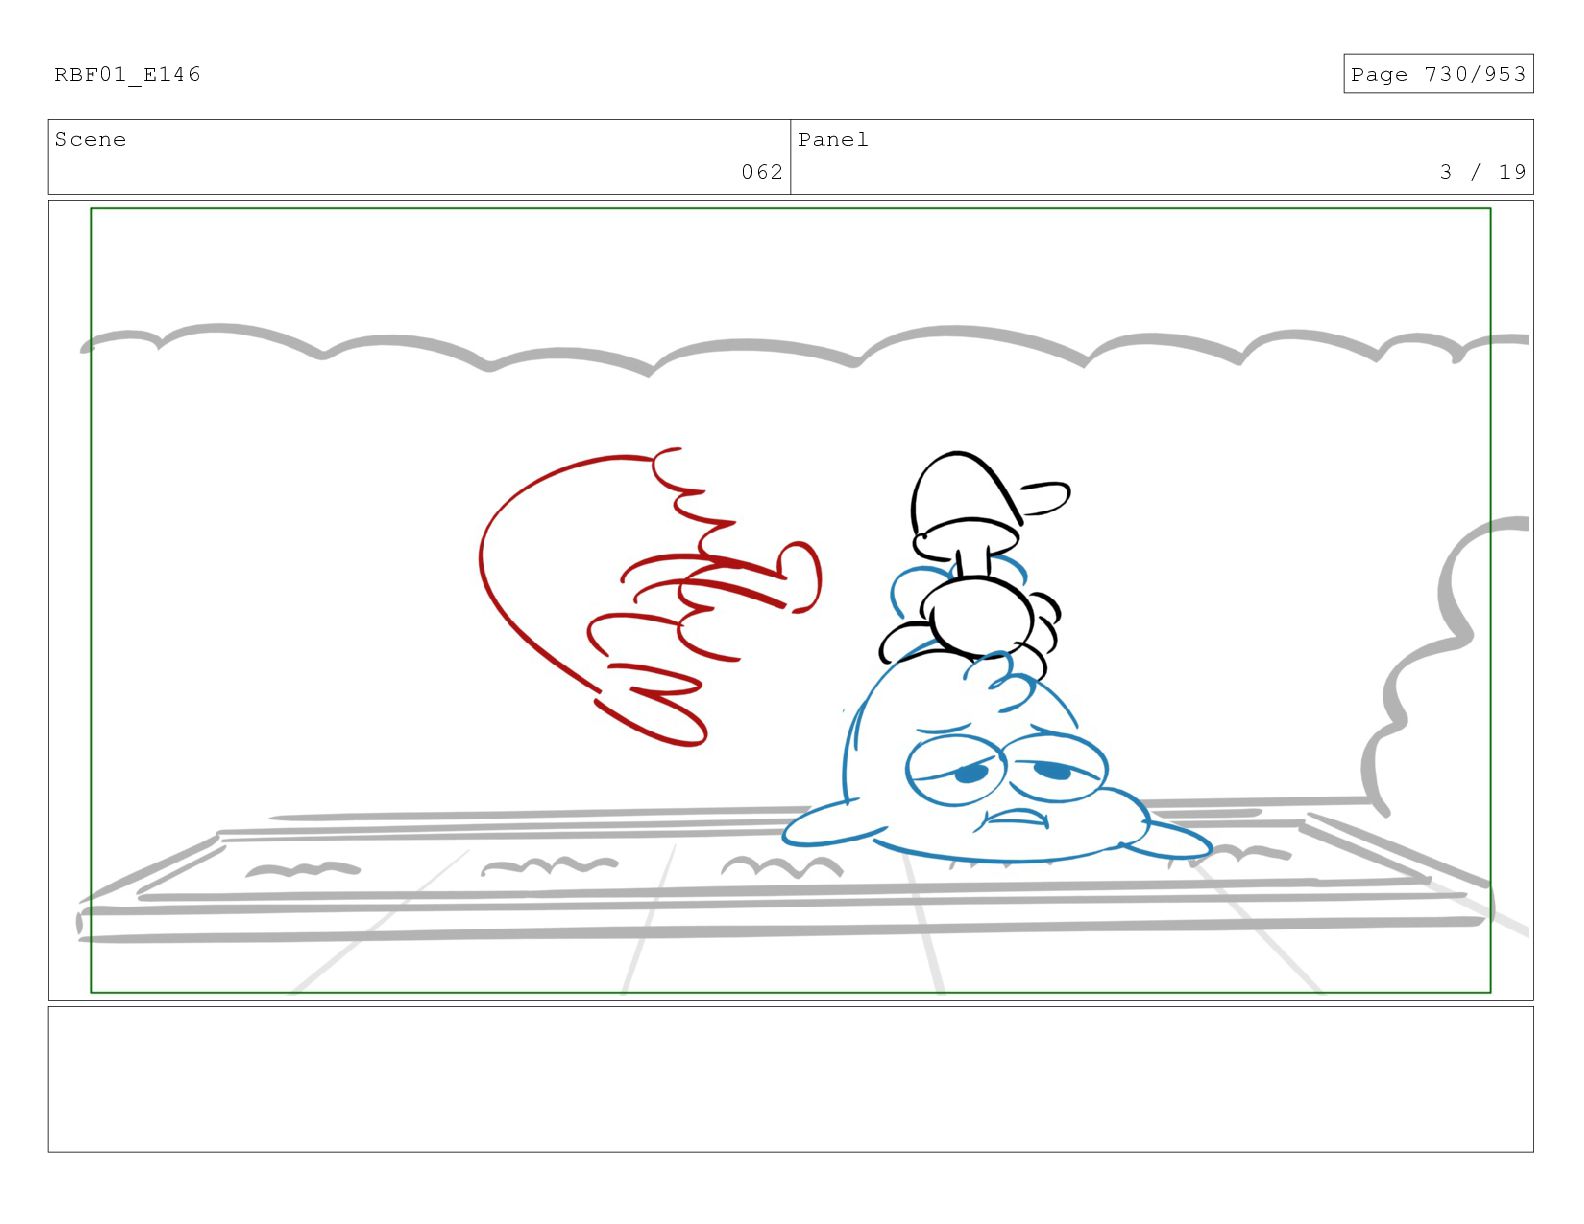Screen dimensions: 1584x1224
Task: Select panel count 3 / 19
Action: click(1483, 172)
